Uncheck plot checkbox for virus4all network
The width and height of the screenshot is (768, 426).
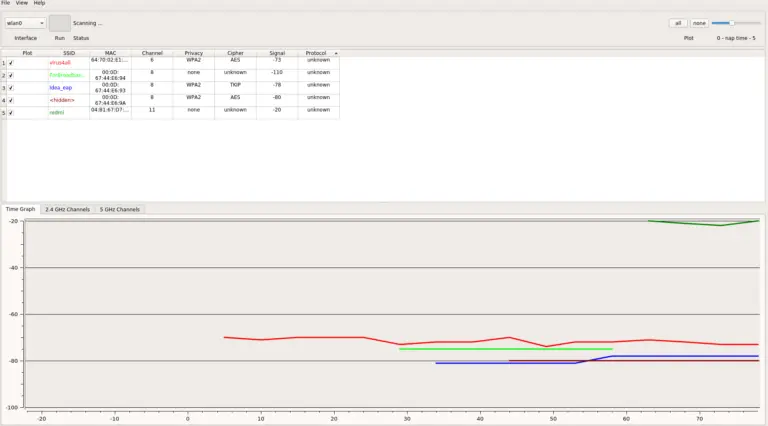pyautogui.click(x=11, y=62)
